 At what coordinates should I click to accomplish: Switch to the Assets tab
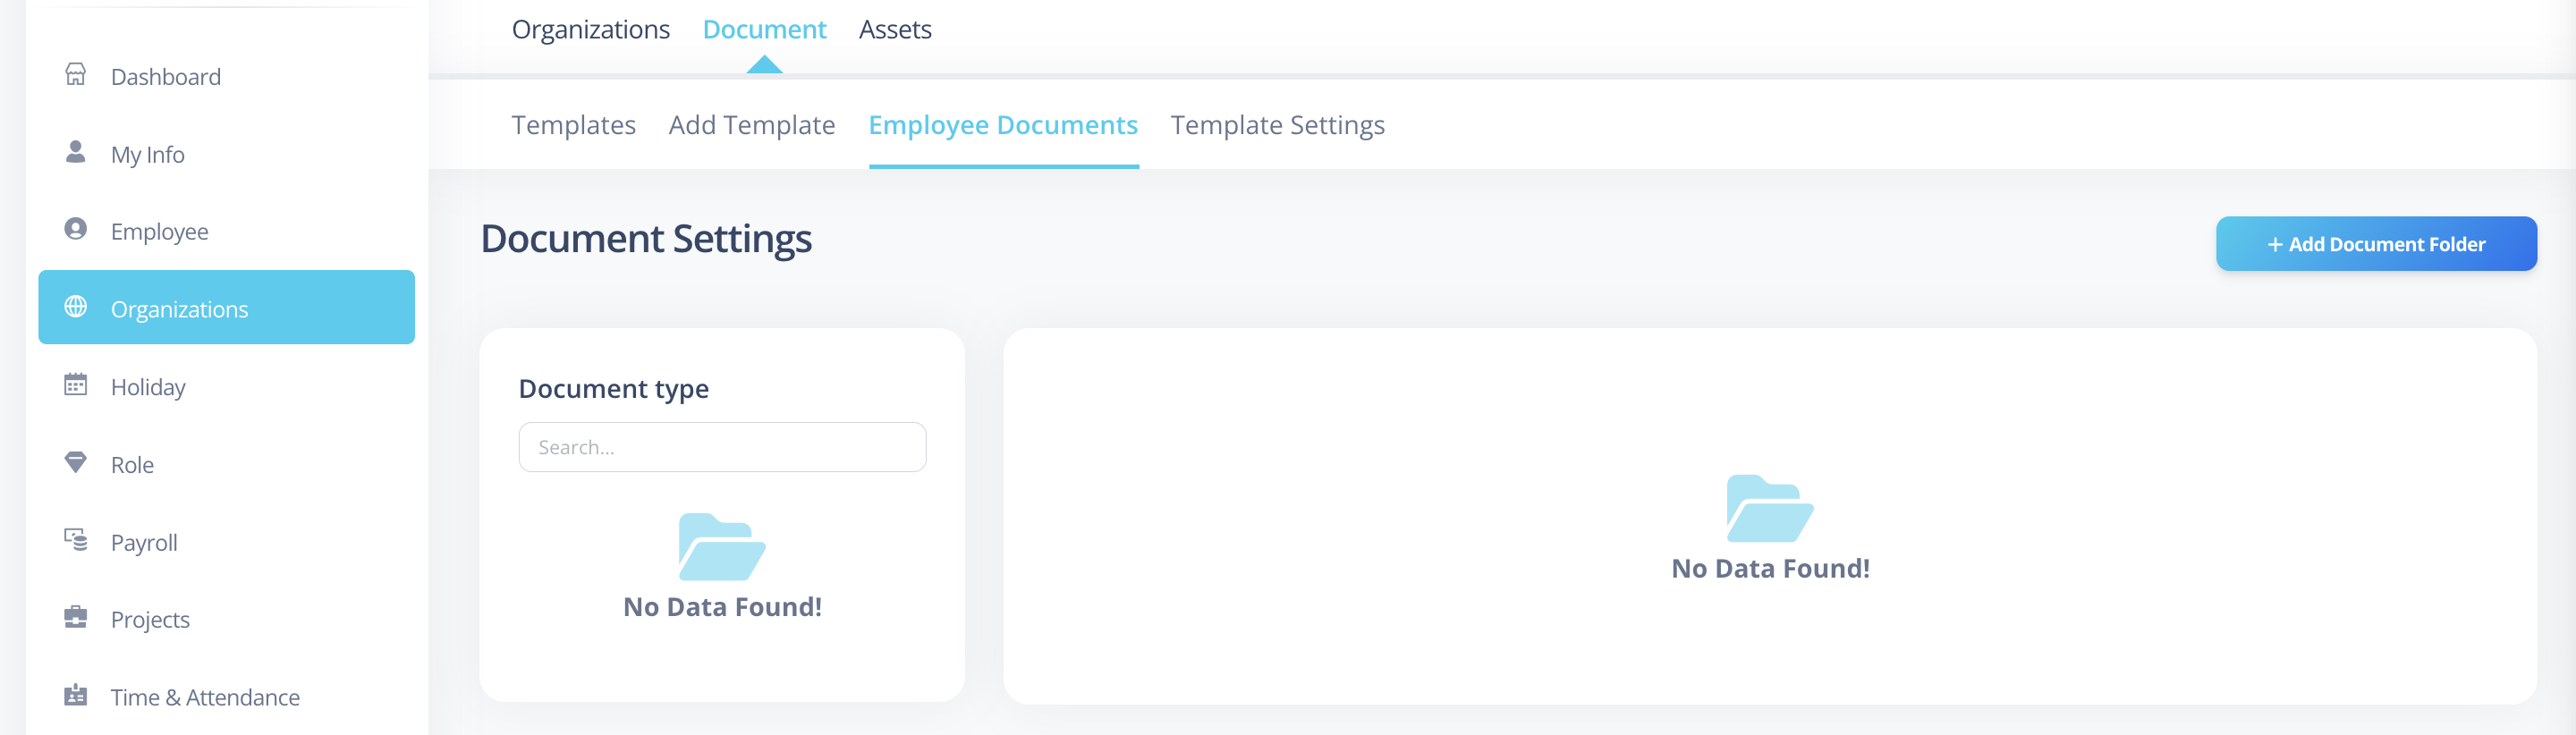(895, 30)
